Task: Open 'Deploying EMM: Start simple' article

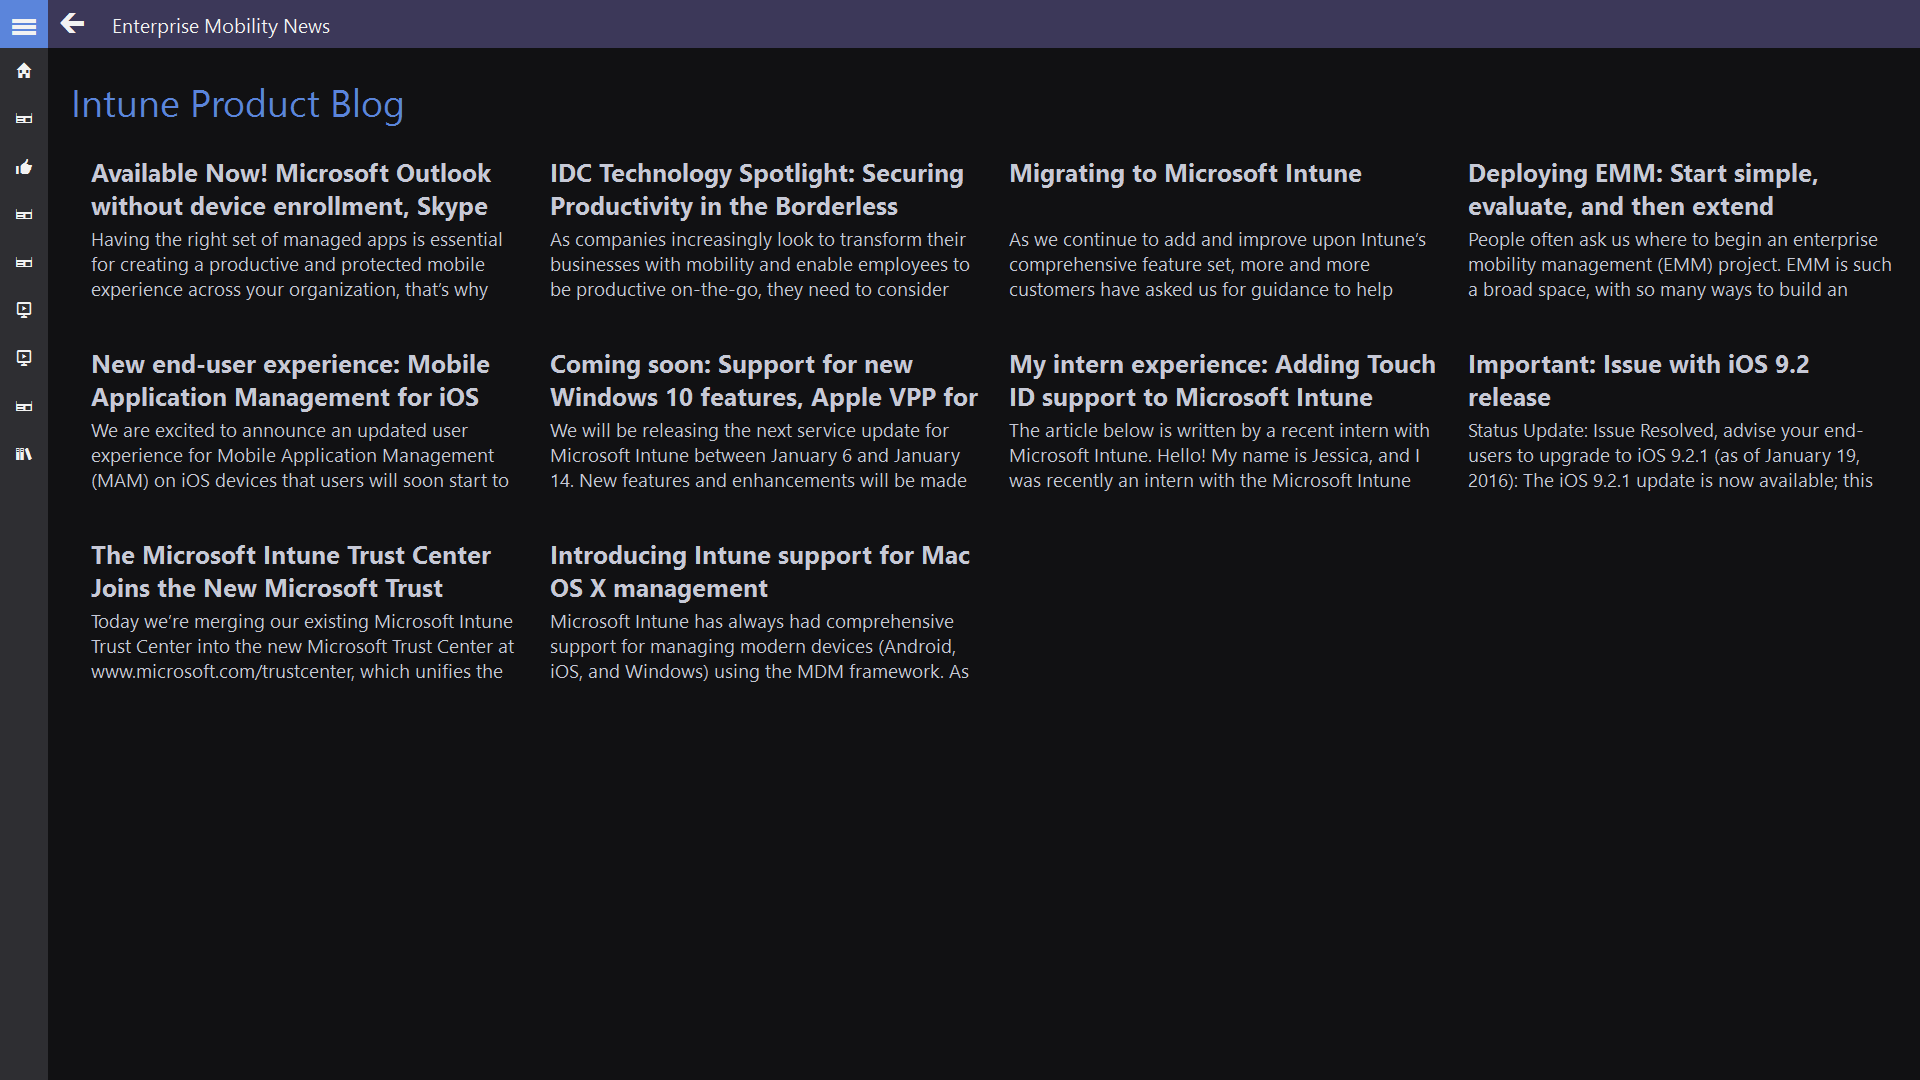Action: (x=1642, y=189)
